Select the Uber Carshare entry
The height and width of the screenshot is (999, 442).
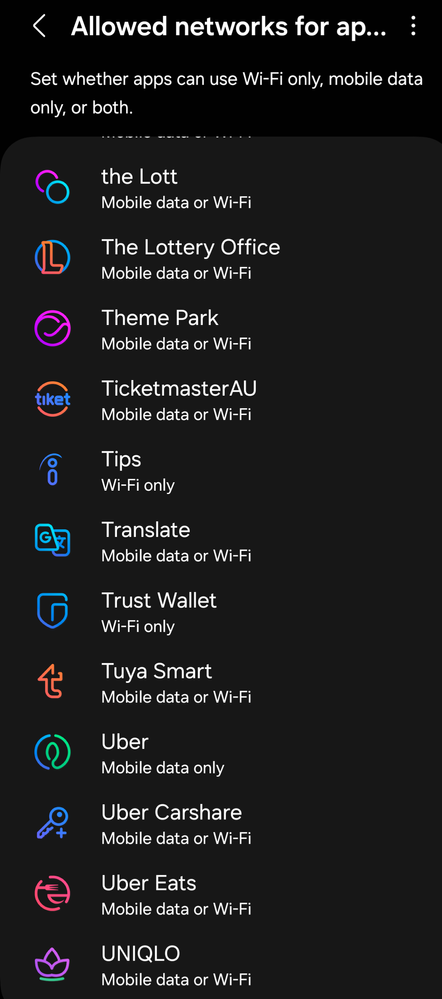221,824
